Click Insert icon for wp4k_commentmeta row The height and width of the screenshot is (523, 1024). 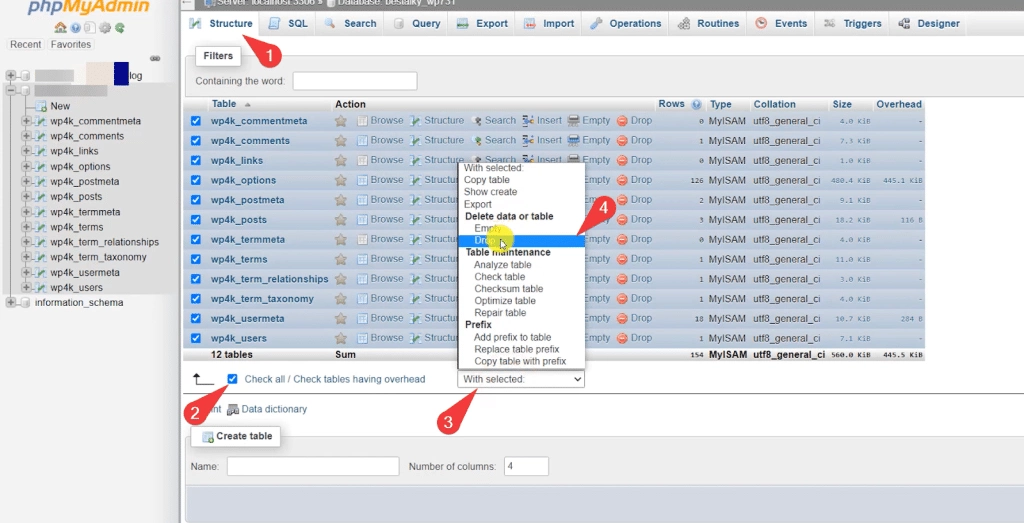click(528, 121)
